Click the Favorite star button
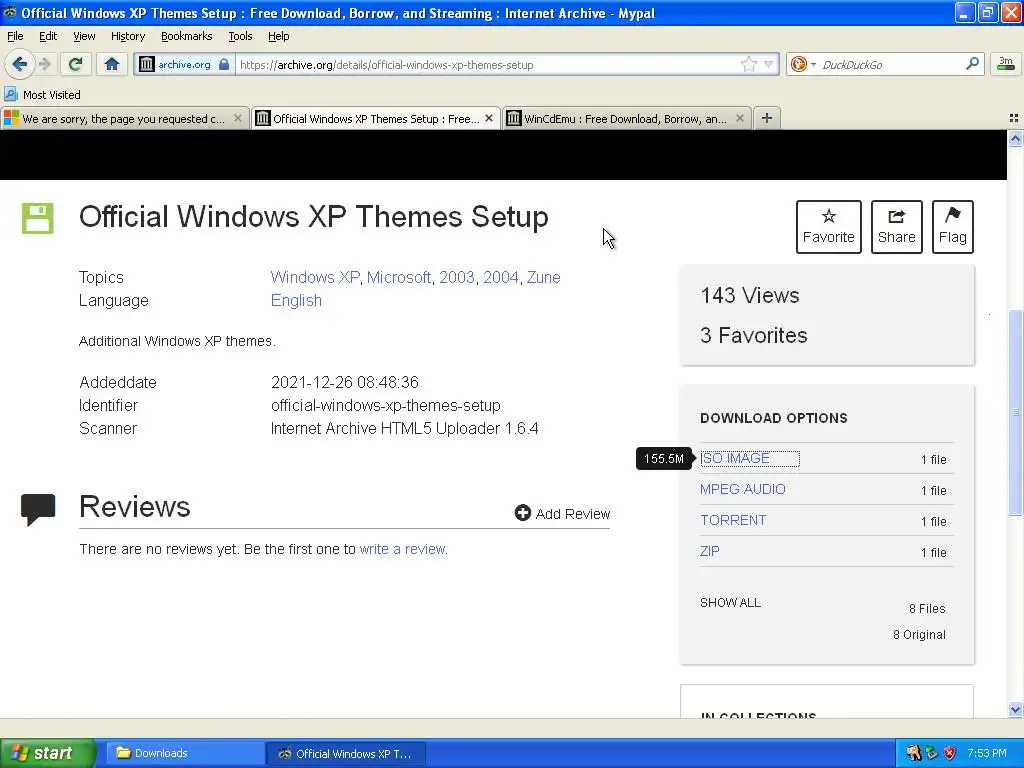Viewport: 1024px width, 768px height. click(828, 227)
